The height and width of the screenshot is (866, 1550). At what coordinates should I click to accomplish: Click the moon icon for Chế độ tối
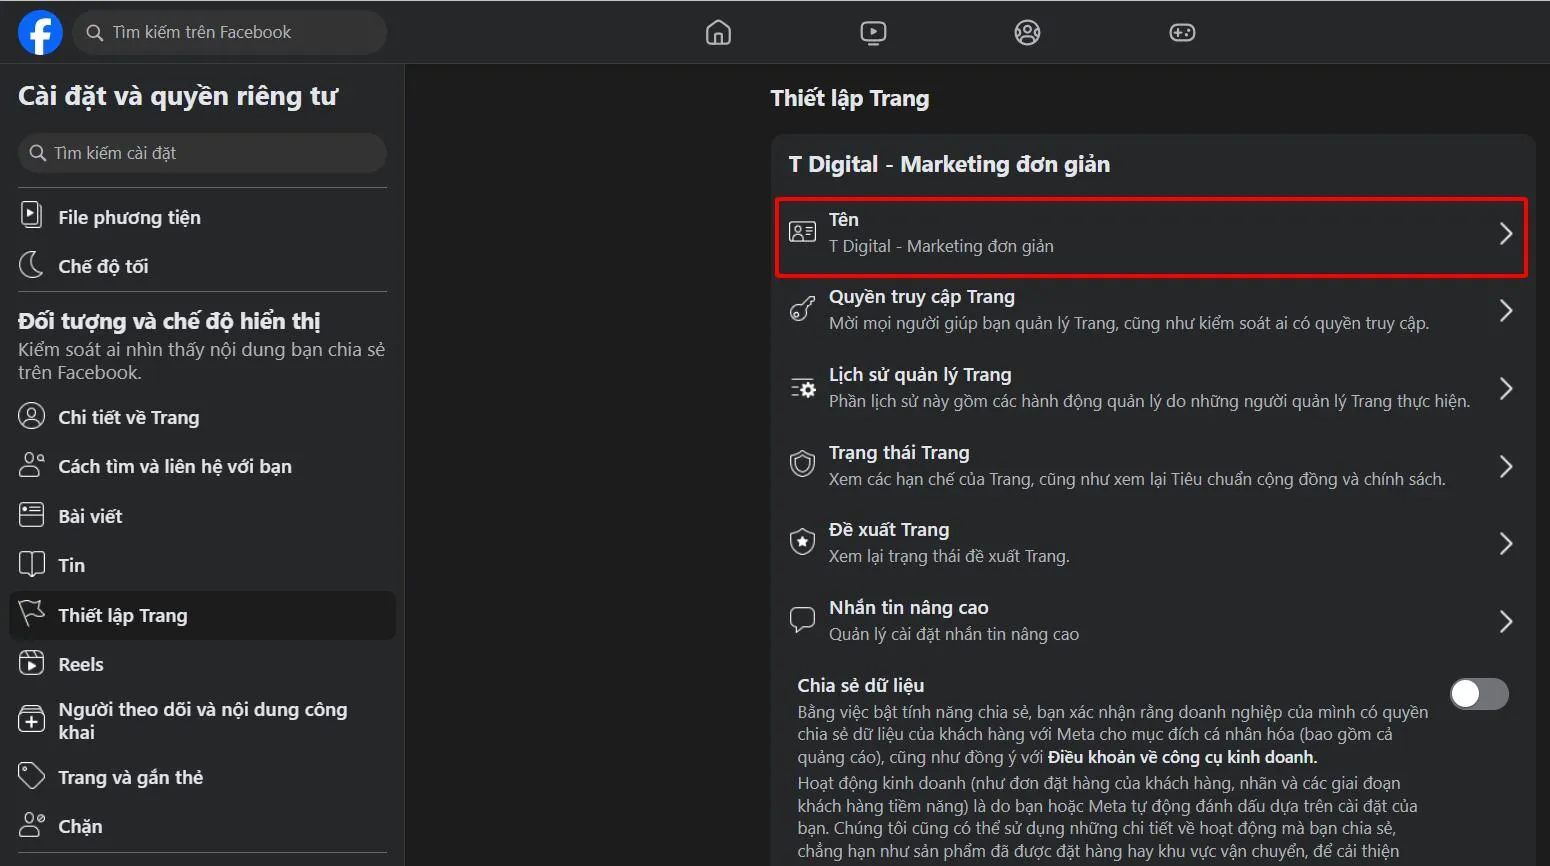pyautogui.click(x=31, y=264)
